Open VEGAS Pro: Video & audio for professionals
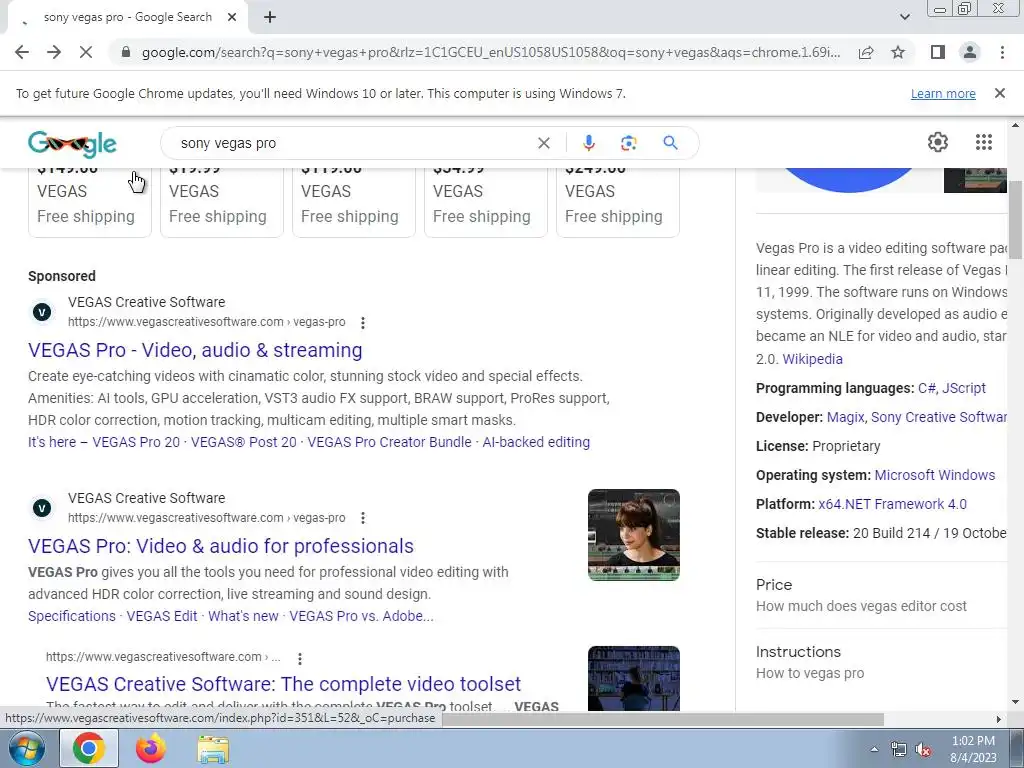Image resolution: width=1024 pixels, height=768 pixels. (x=221, y=546)
